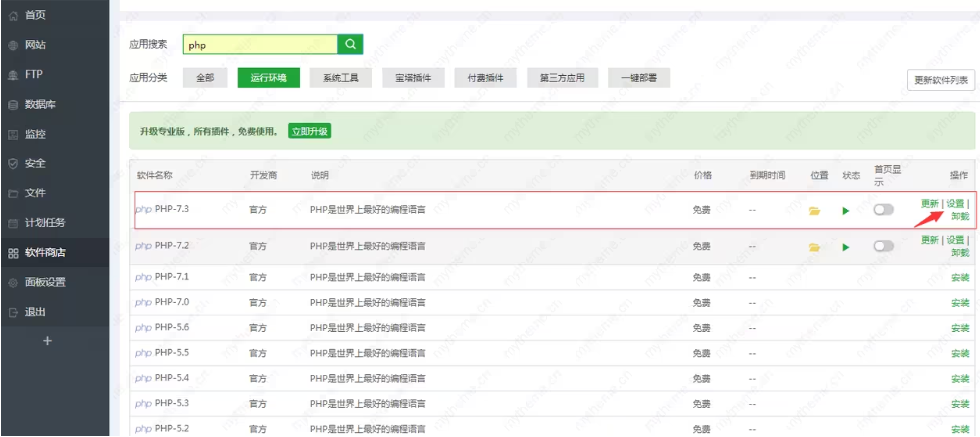Click 设置 link for PHP-7.2
Image resolution: width=980 pixels, height=437 pixels.
955,240
